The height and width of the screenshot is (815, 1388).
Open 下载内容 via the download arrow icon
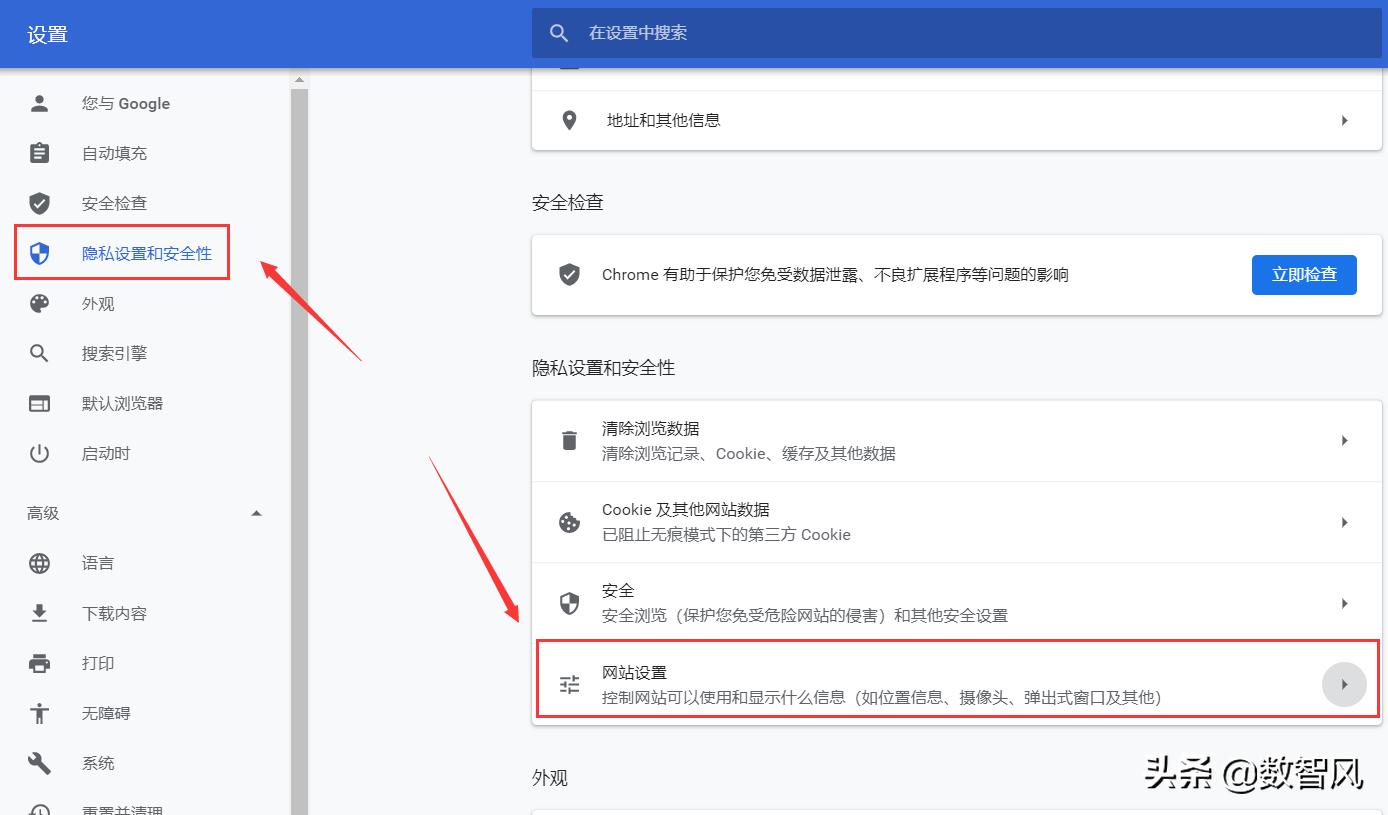(39, 613)
